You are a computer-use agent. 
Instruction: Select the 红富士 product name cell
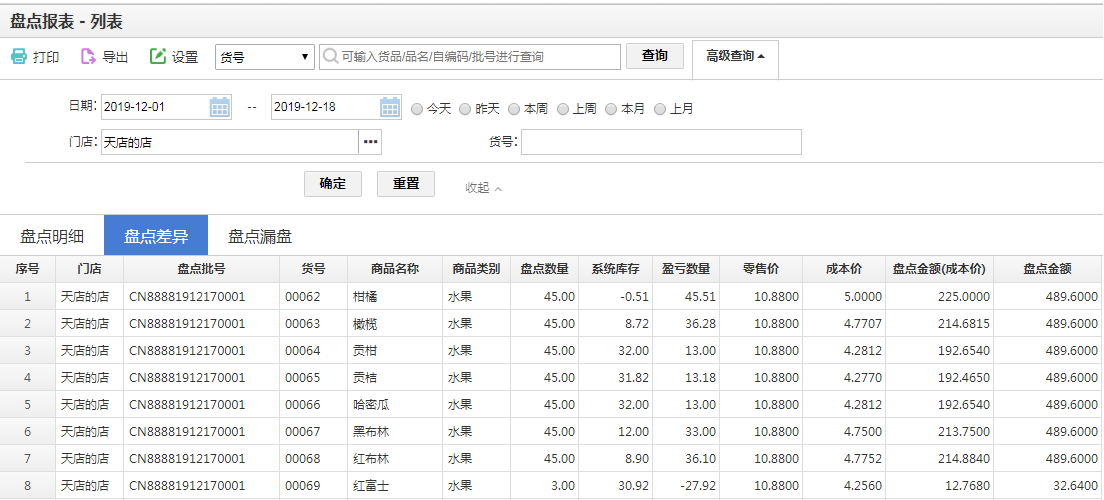click(x=395, y=486)
